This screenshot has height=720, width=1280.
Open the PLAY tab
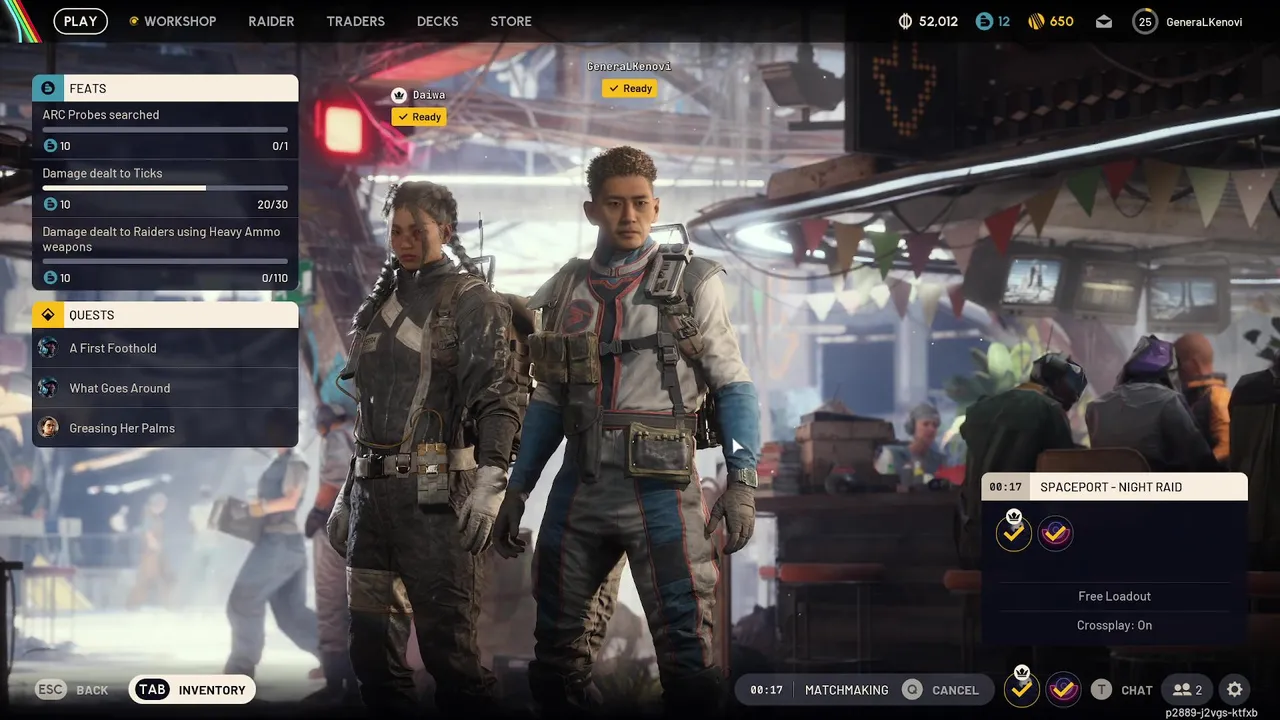80,21
